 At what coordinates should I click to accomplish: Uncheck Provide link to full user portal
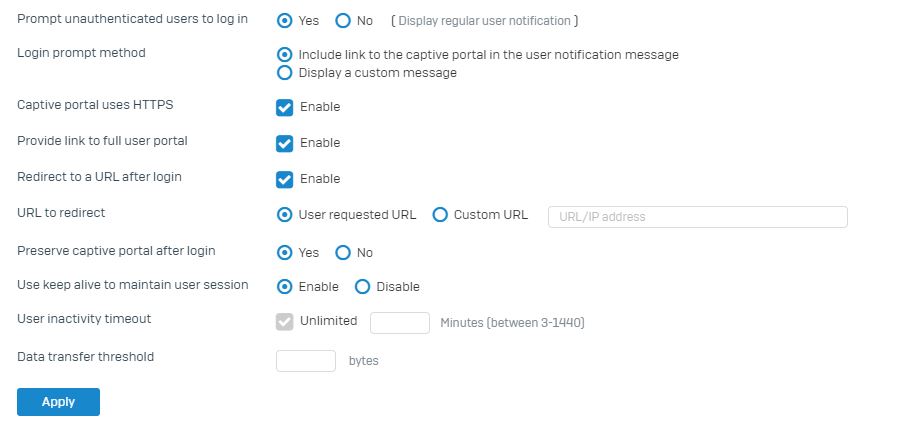click(285, 143)
